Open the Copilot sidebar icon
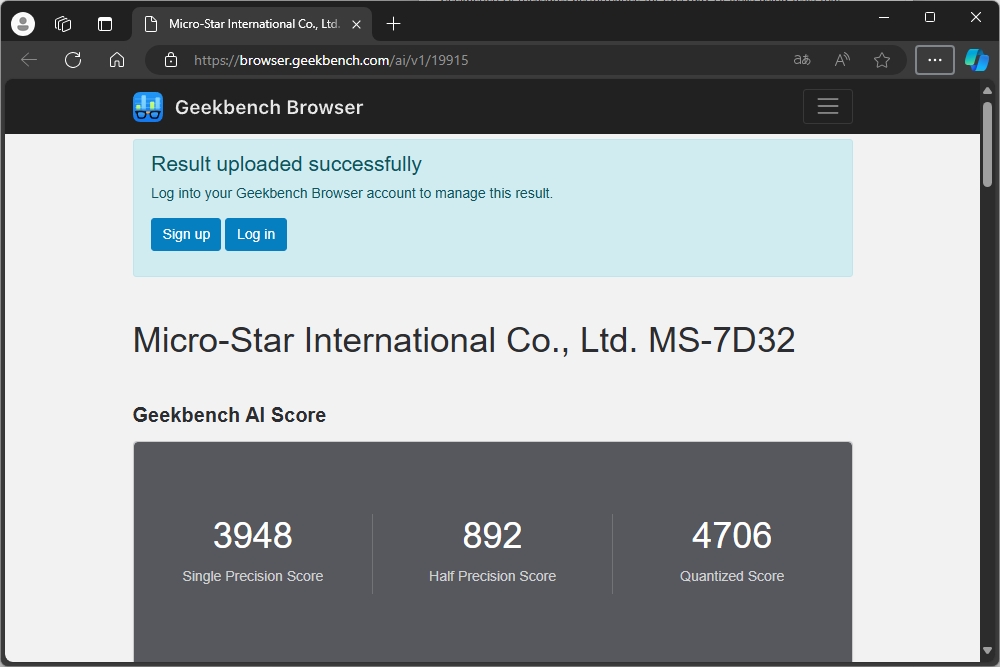Screen dimensions: 1000x667 pos(977,60)
